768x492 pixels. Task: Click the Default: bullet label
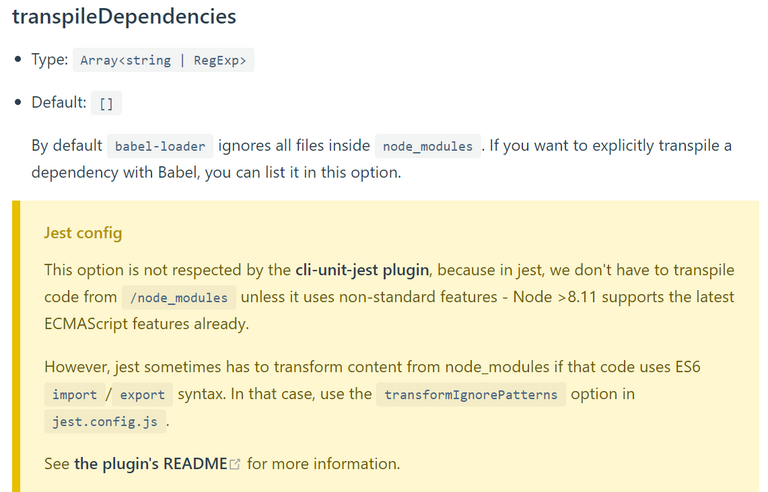(59, 102)
